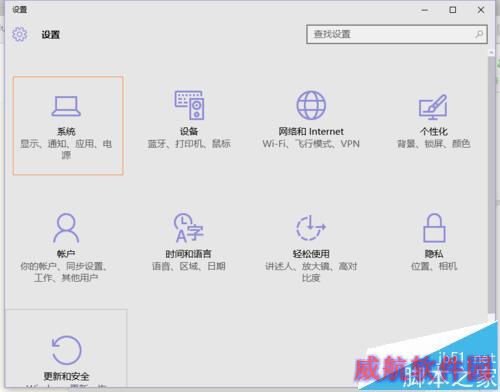Open the 轻松使用 ease of access icon
The width and height of the screenshot is (500, 392).
point(311,228)
